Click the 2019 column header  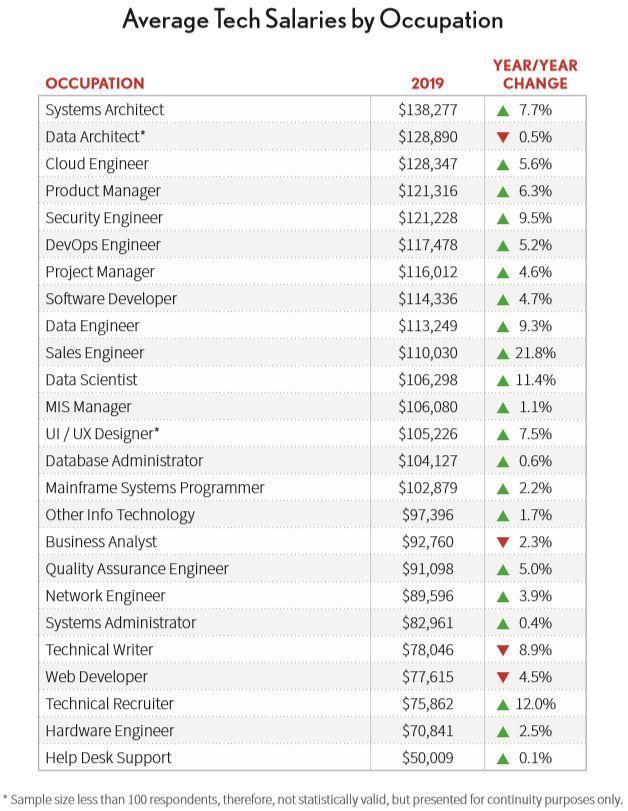point(427,83)
